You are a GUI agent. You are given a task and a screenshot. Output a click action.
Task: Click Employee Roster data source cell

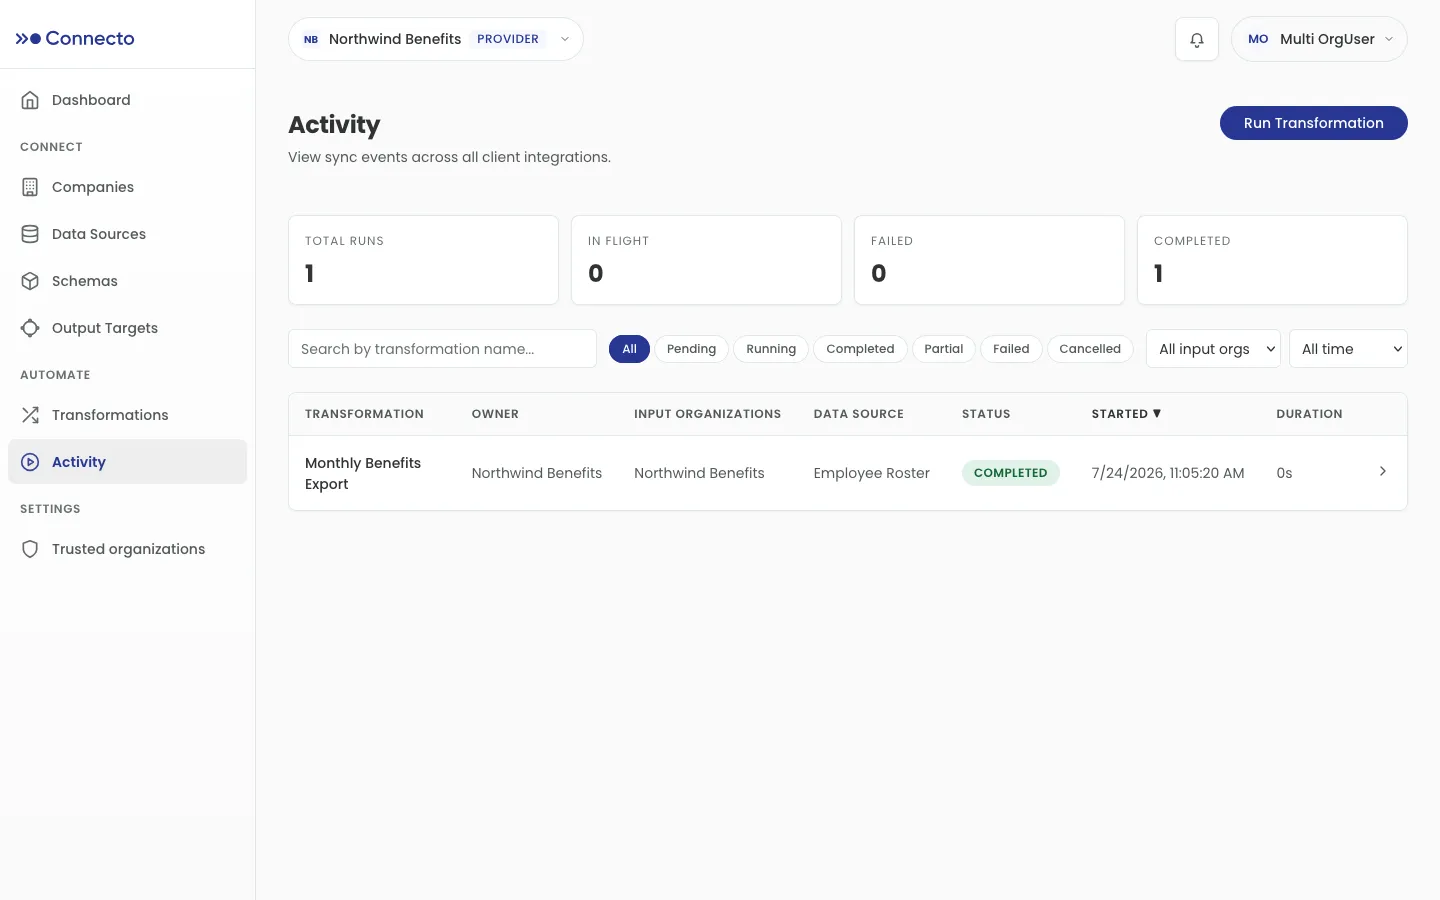[871, 473]
